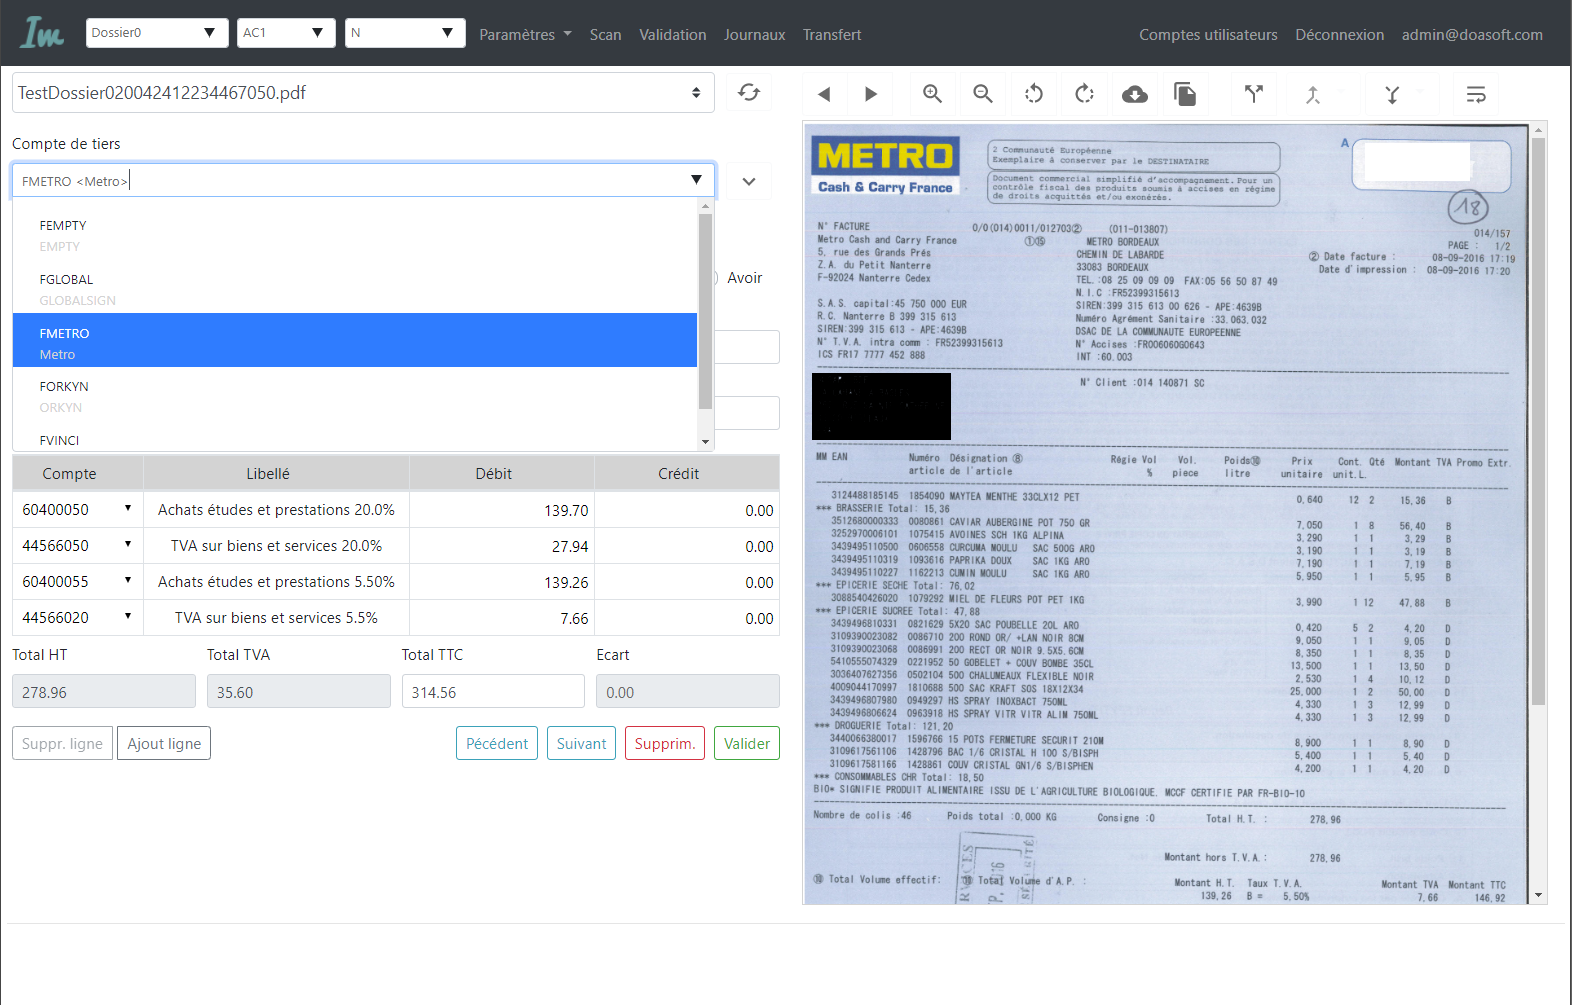
Task: Open account dropdown for 44566050
Action: point(128,545)
